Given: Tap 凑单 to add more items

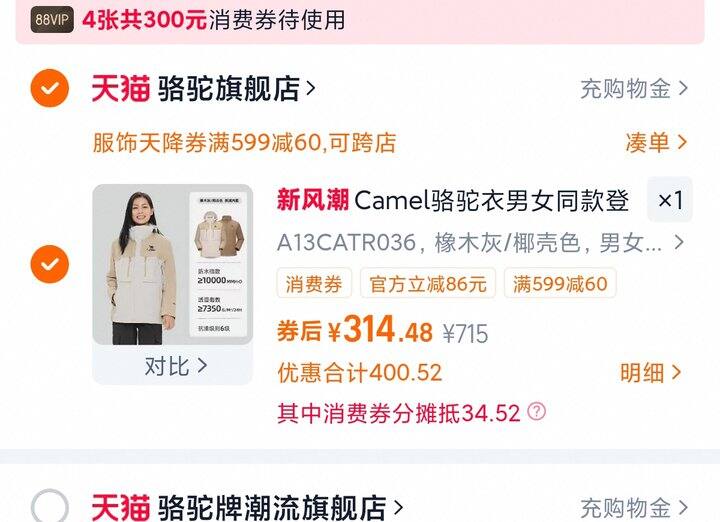Looking at the screenshot, I should tap(656, 142).
